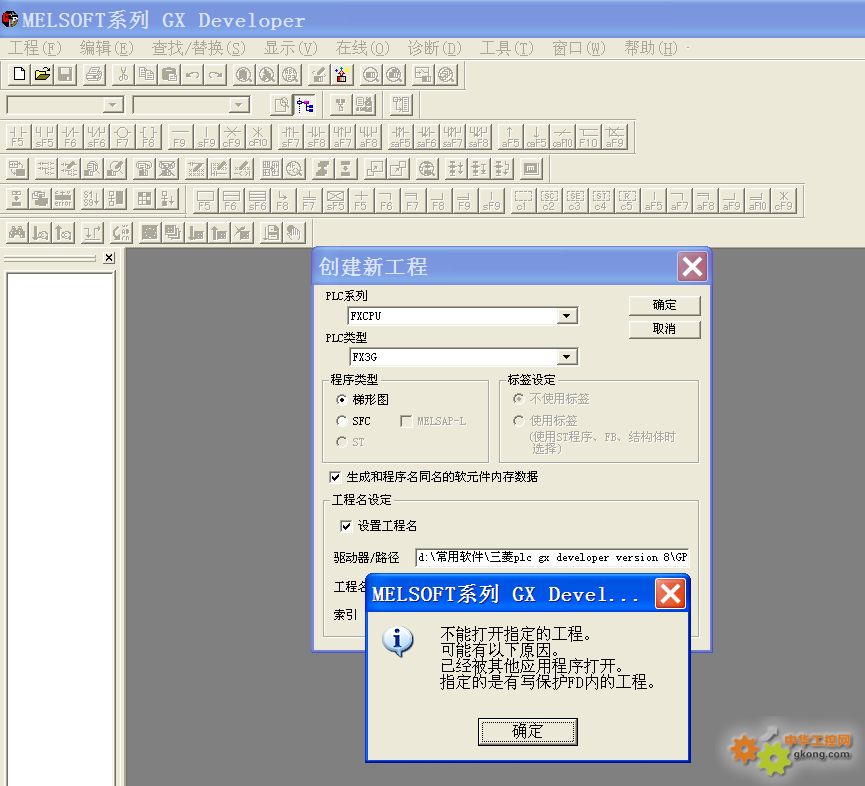
Task: Insert closed contact with F6 ladder icon
Action: (71, 136)
